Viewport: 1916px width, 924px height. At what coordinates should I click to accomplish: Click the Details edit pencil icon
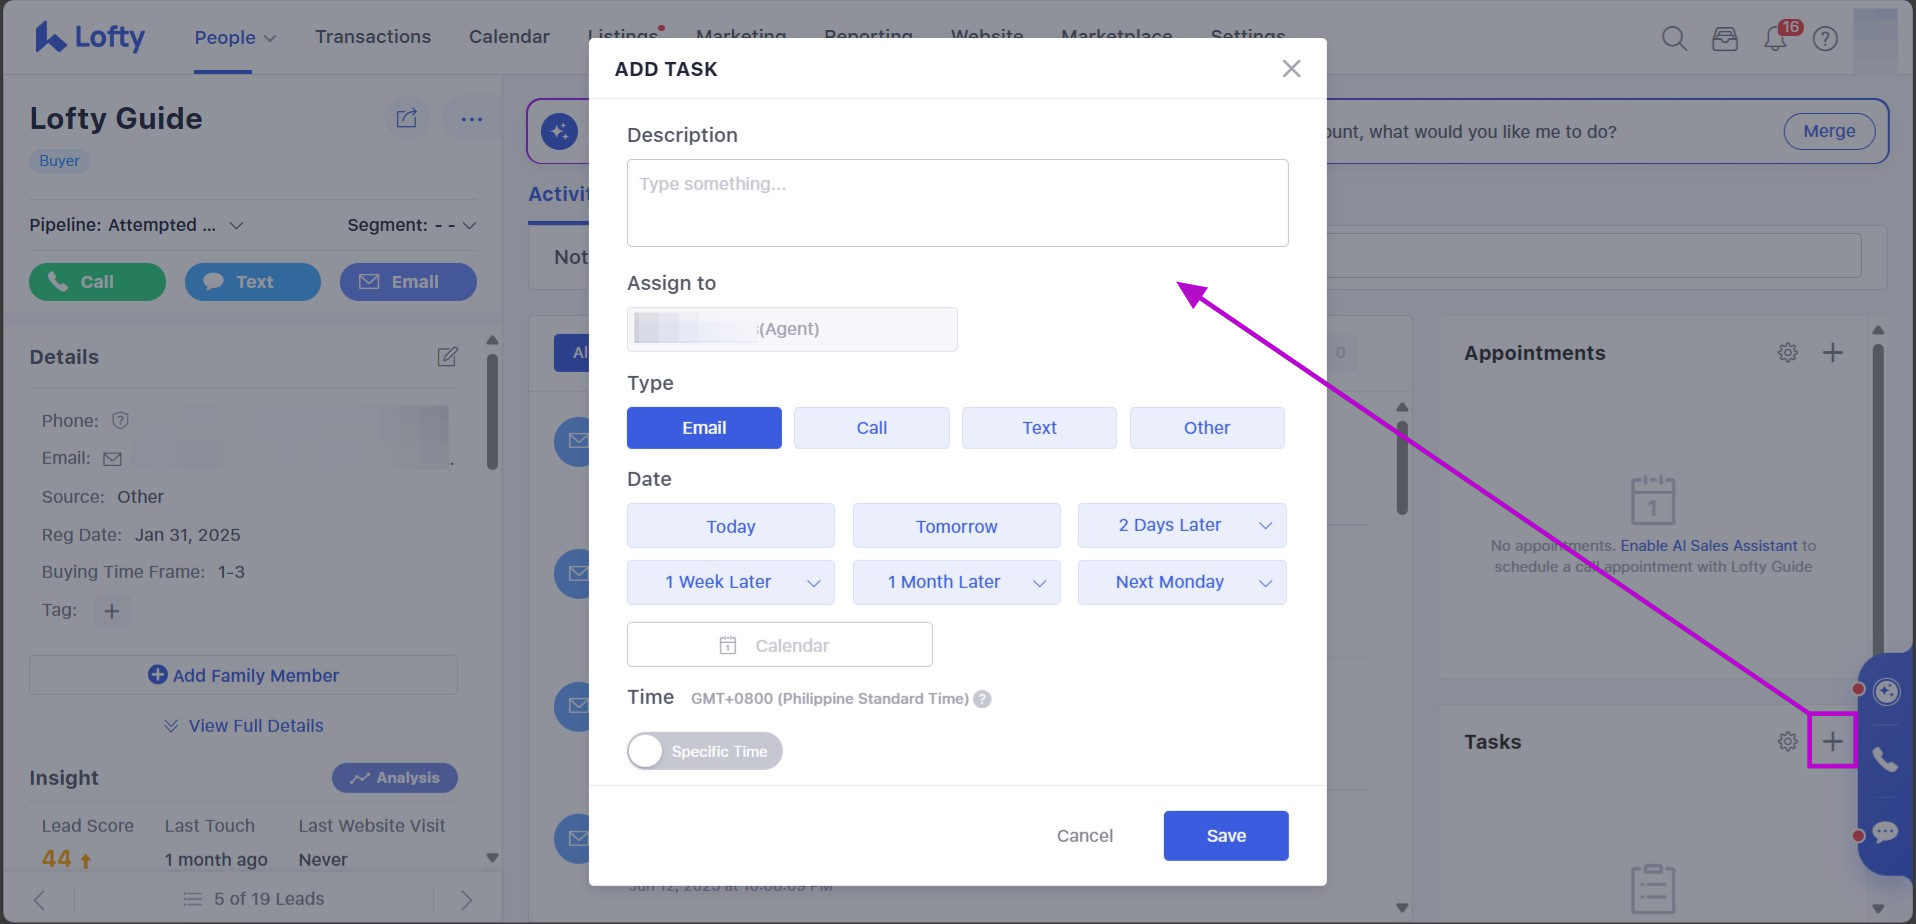coord(447,357)
